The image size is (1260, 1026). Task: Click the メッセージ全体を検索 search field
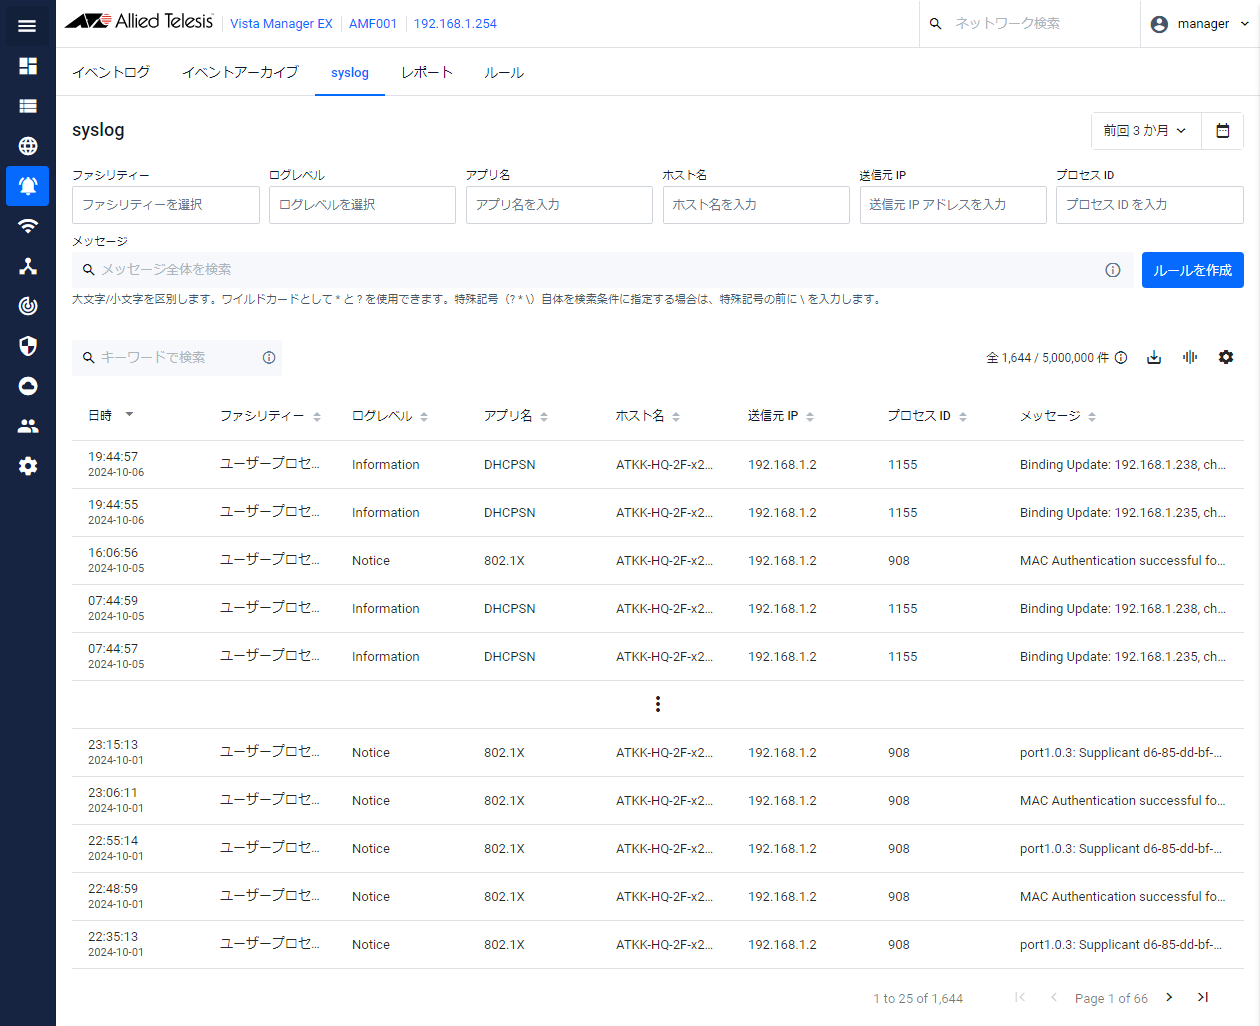pos(590,270)
